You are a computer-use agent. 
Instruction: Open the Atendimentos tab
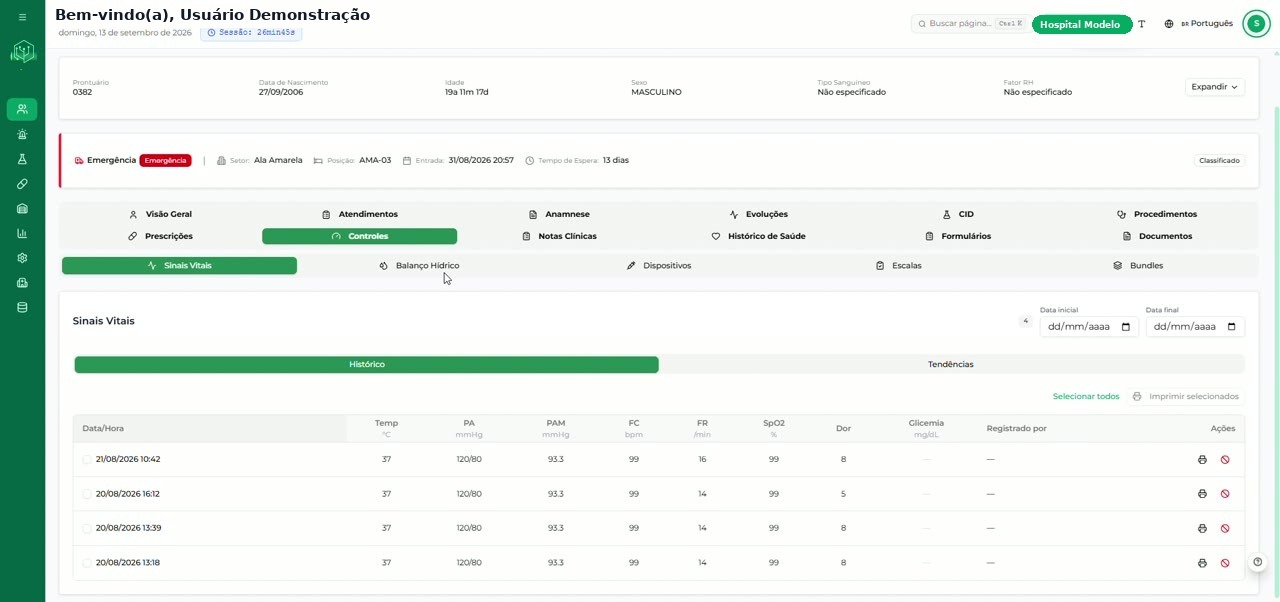tap(359, 214)
